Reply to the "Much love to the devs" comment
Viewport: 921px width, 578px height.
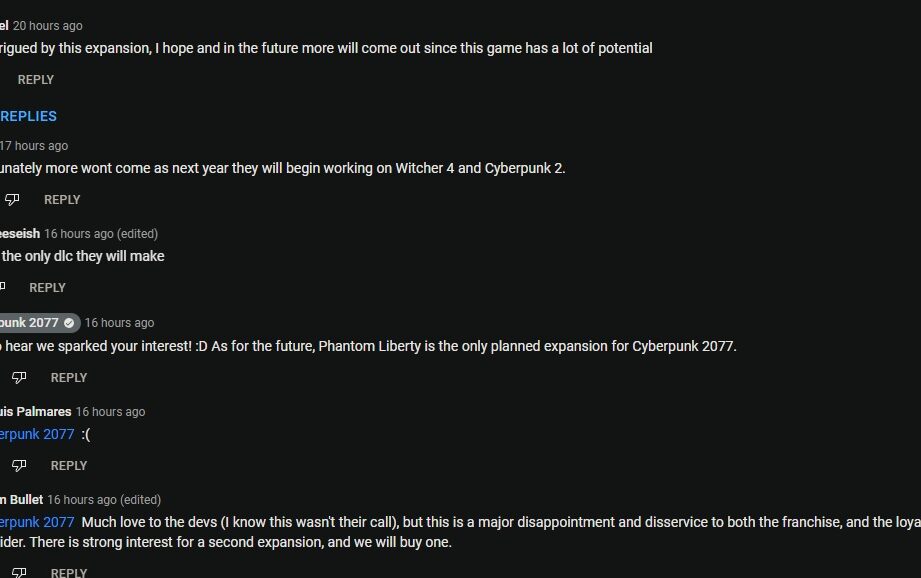(69, 573)
